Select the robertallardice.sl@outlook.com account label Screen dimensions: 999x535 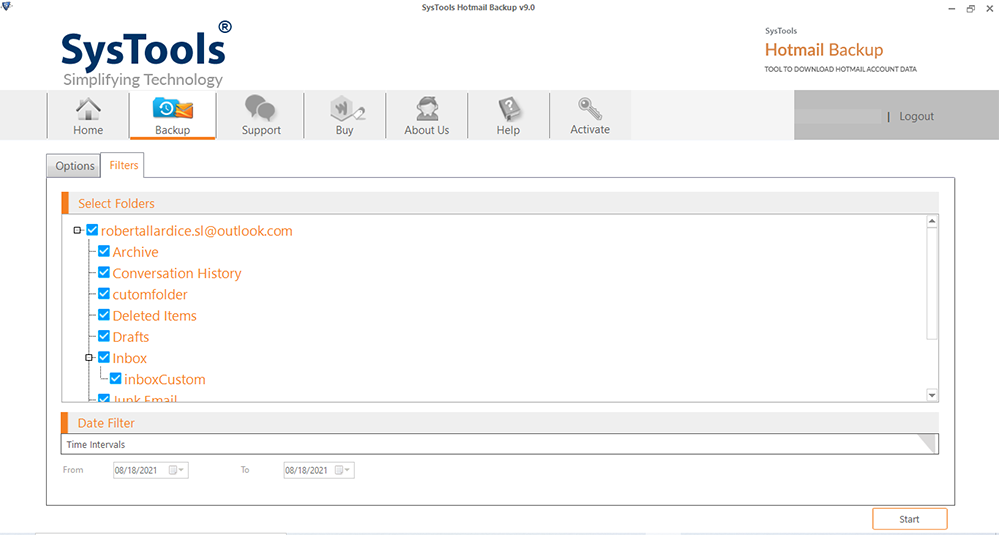click(197, 231)
